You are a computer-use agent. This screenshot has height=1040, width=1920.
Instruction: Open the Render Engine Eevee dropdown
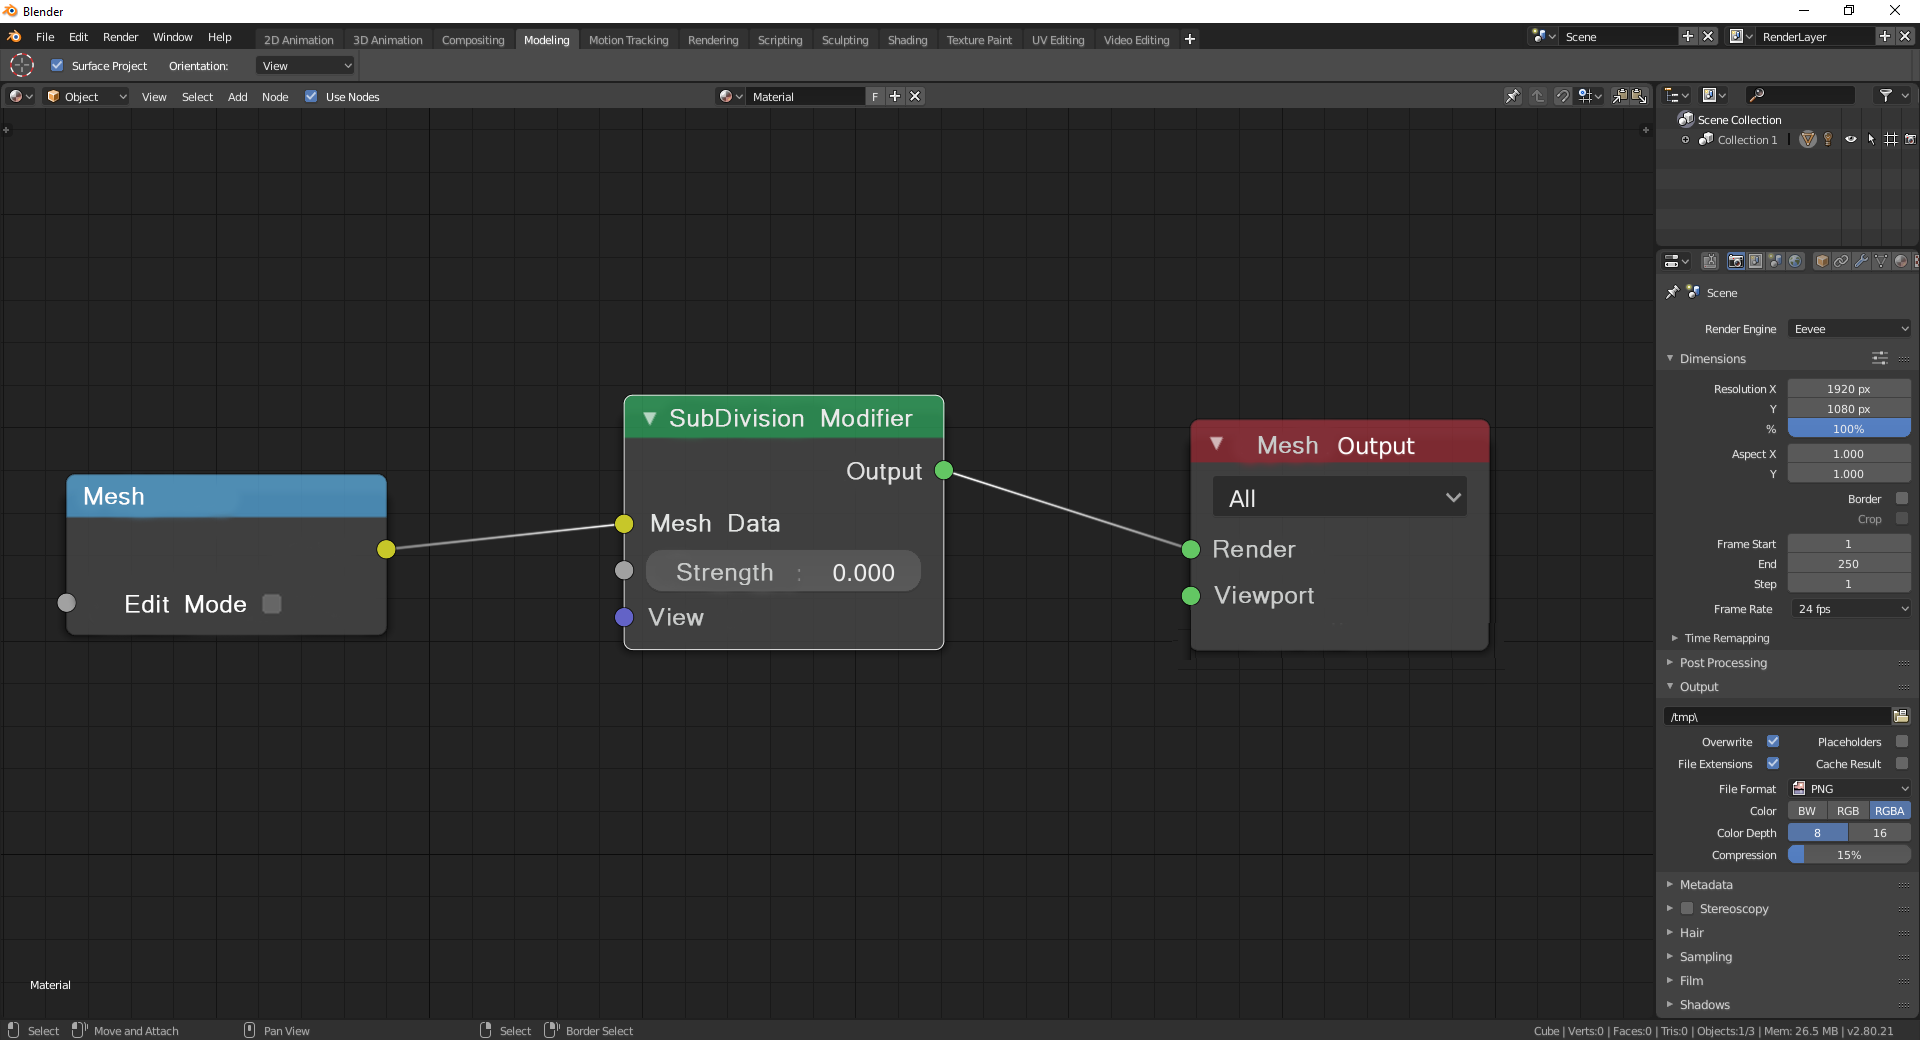click(1850, 329)
